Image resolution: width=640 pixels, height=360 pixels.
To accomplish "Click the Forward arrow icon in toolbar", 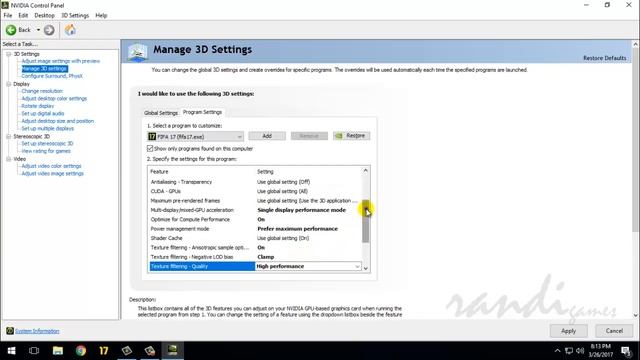I will 49,30.
